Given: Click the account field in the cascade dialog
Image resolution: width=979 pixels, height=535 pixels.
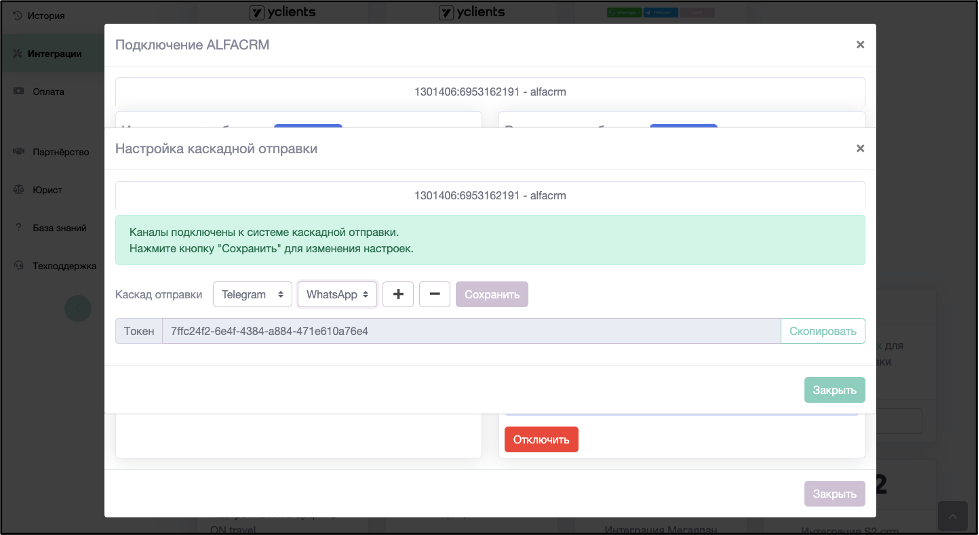Looking at the screenshot, I should coord(490,195).
